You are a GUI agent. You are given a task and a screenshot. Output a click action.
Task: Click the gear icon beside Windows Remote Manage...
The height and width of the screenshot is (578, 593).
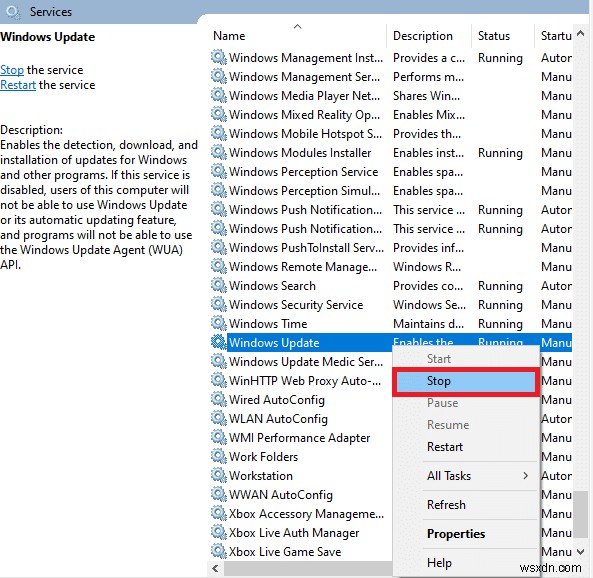pyautogui.click(x=219, y=266)
